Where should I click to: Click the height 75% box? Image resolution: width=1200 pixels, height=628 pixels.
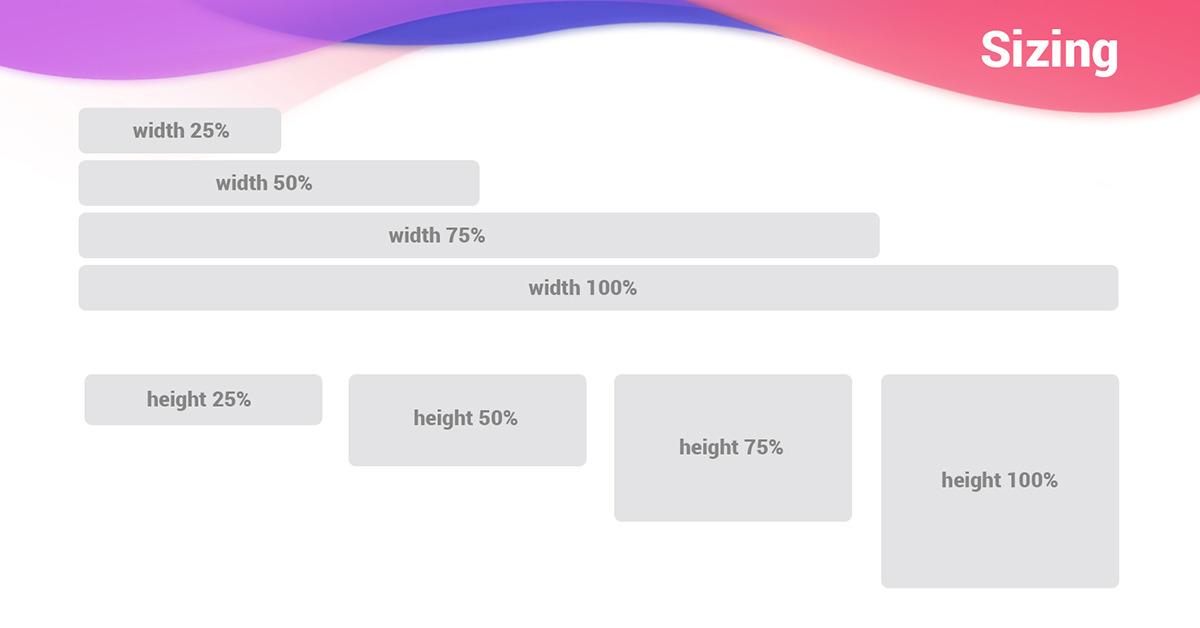(733, 448)
